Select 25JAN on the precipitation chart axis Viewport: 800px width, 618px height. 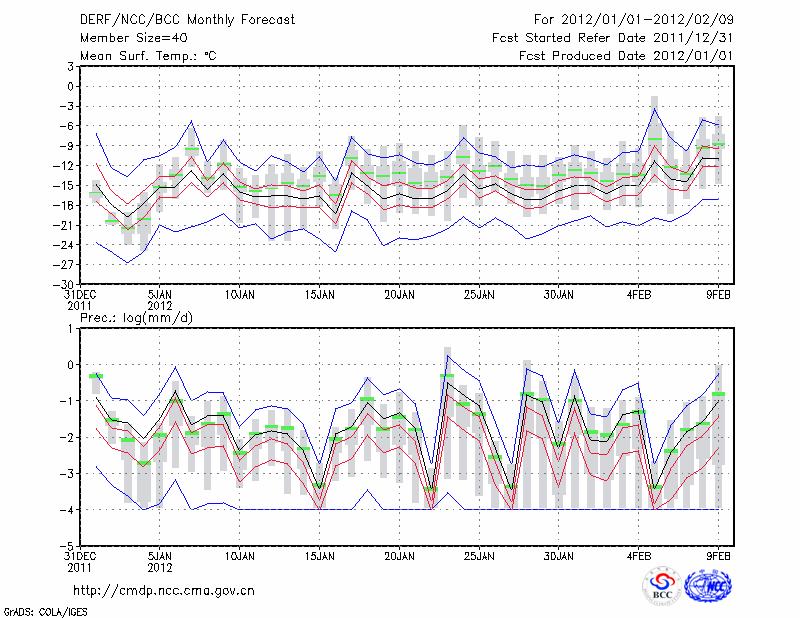click(x=479, y=556)
